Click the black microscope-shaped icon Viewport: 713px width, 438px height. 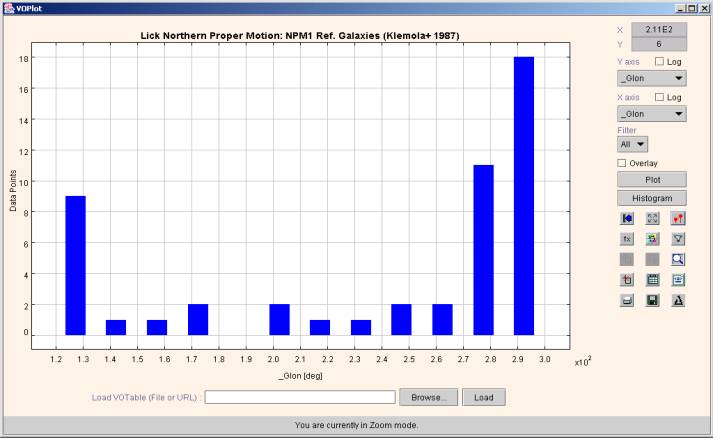(x=678, y=300)
